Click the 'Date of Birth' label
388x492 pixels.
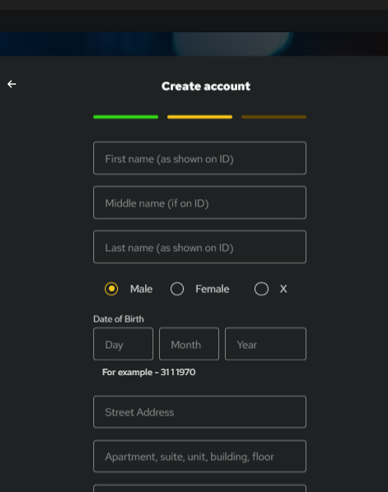[119, 319]
